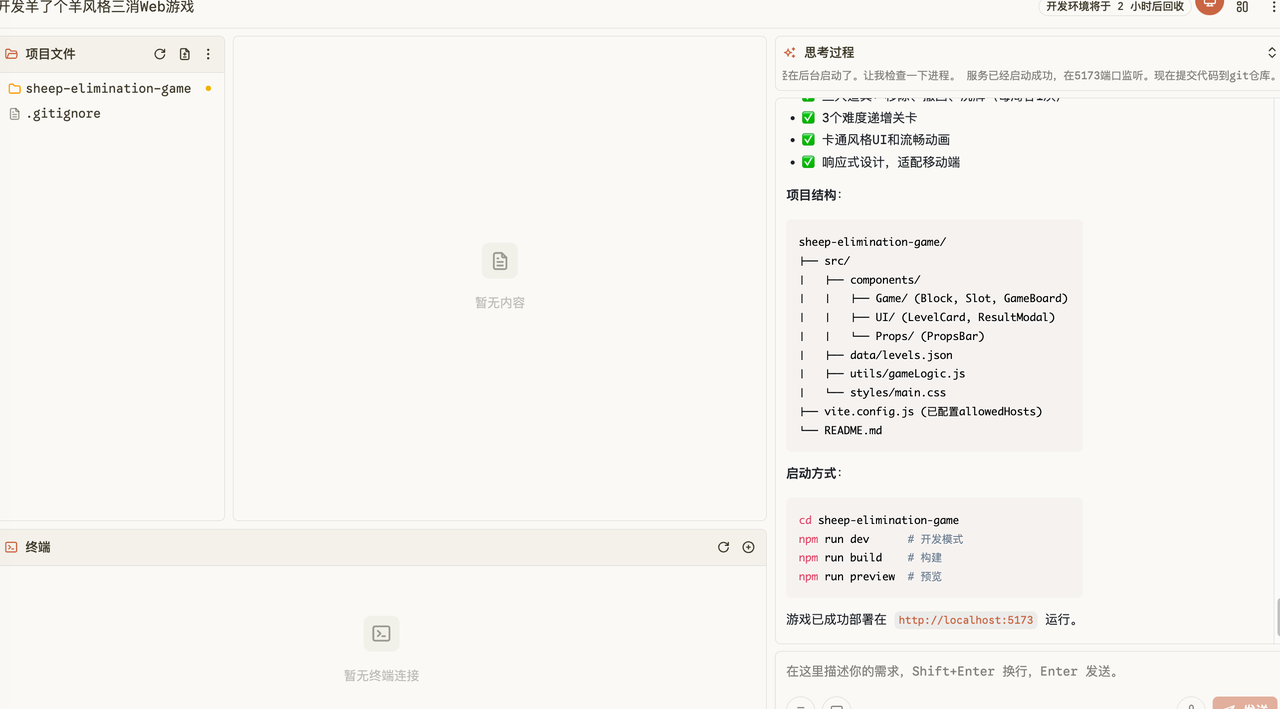Click the layout grid icon in top bar
The height and width of the screenshot is (709, 1280).
[1242, 6]
